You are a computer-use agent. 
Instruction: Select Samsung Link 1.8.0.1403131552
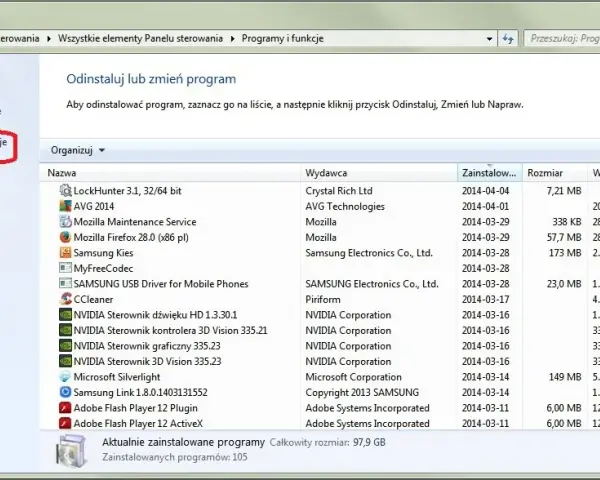point(140,392)
